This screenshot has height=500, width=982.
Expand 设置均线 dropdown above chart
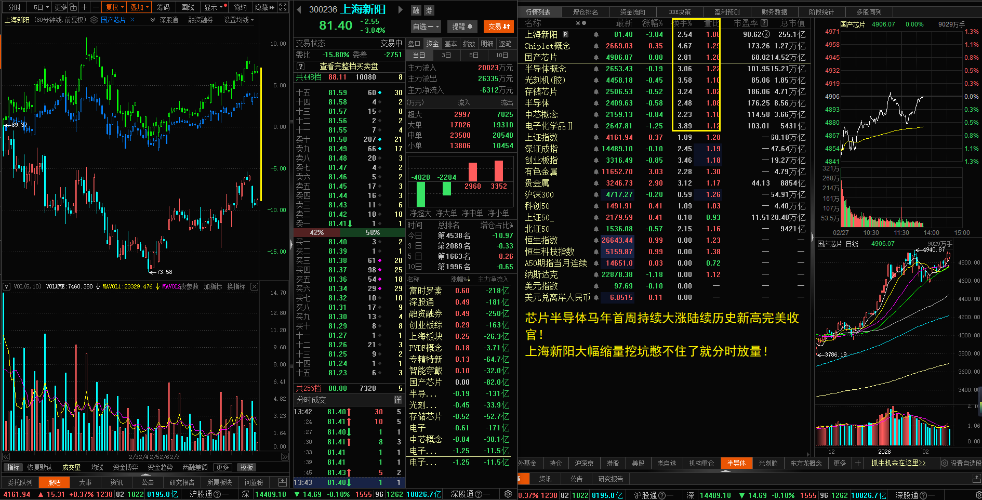click(239, 19)
